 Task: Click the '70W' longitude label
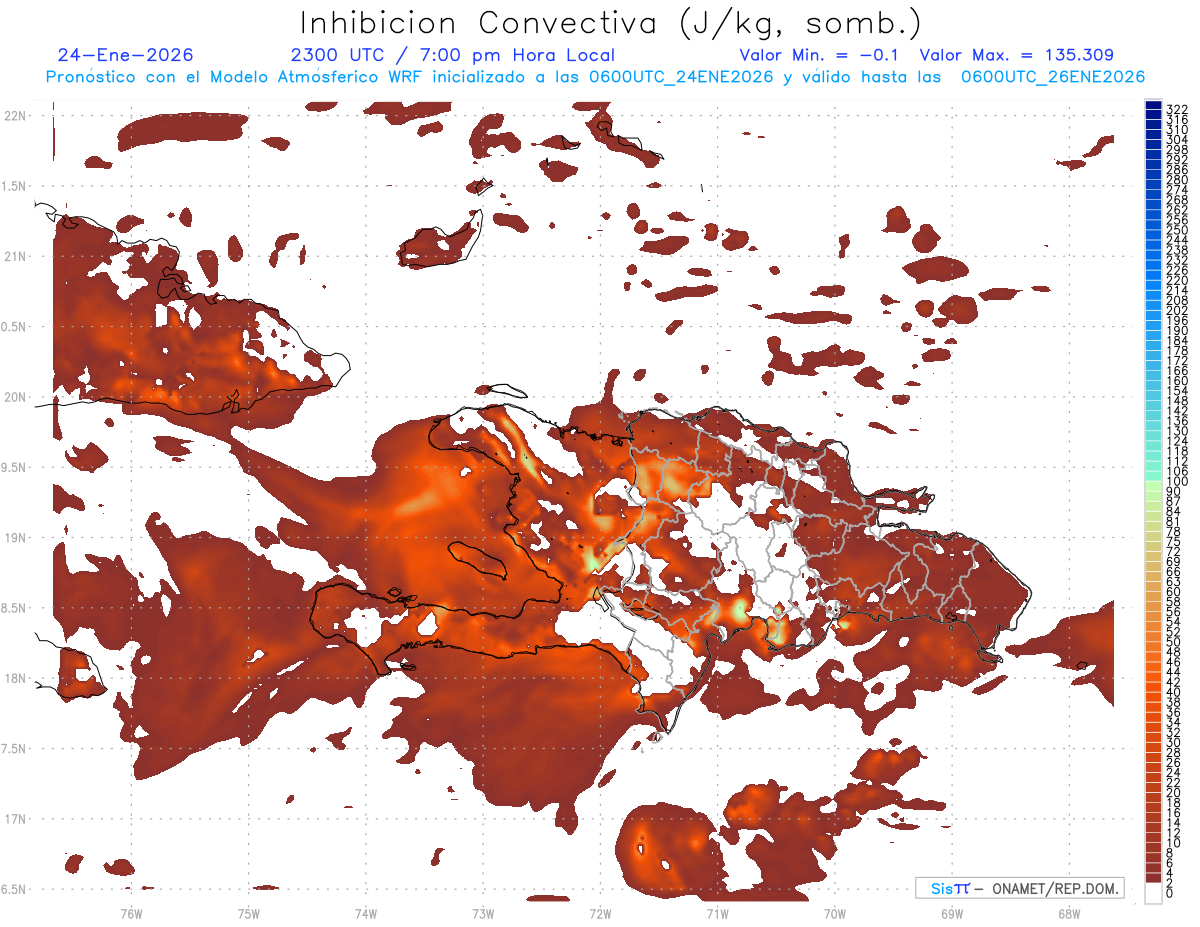834,913
